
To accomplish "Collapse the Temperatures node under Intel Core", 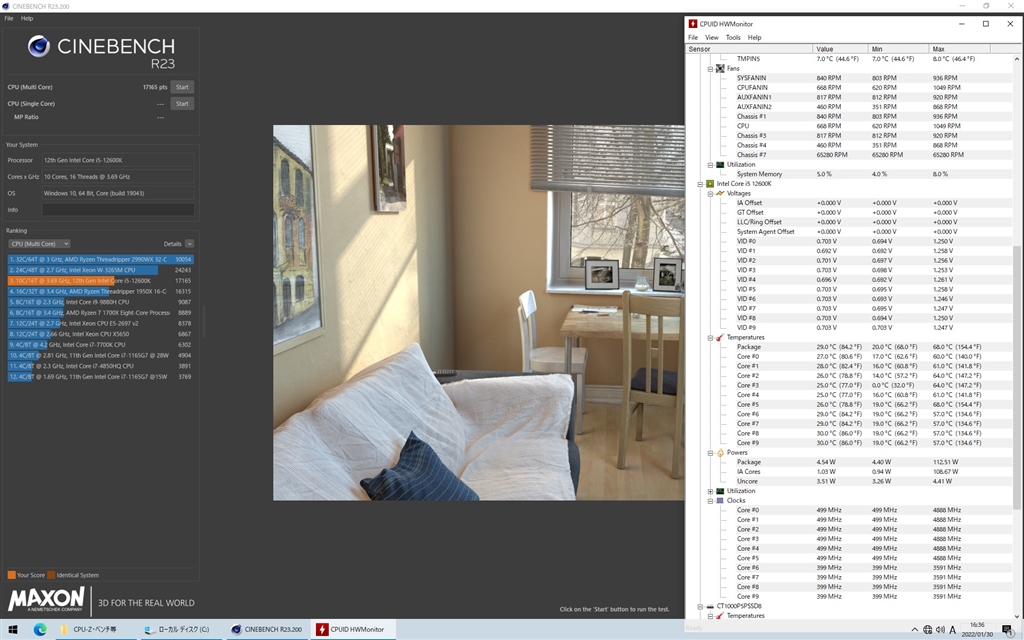I will point(711,338).
